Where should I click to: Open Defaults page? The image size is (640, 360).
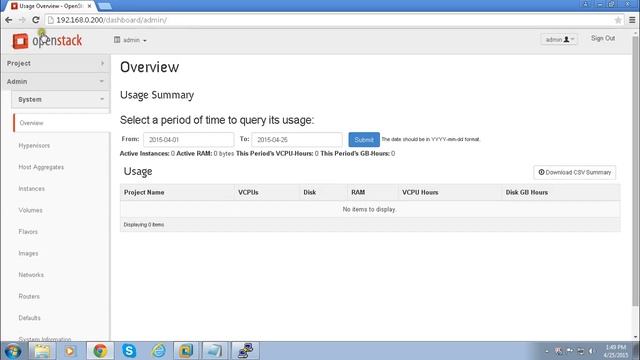pyautogui.click(x=29, y=318)
